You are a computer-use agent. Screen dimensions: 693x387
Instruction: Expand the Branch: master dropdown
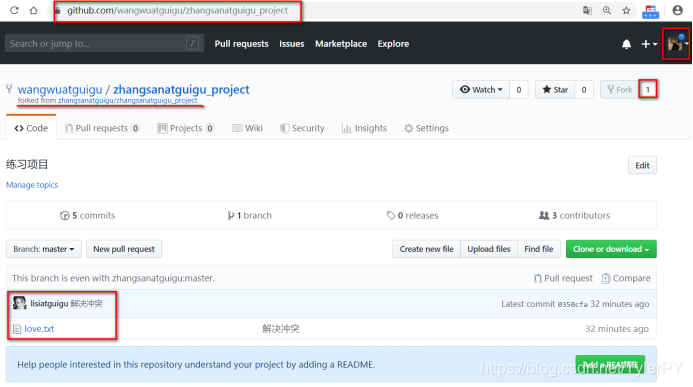coord(43,249)
